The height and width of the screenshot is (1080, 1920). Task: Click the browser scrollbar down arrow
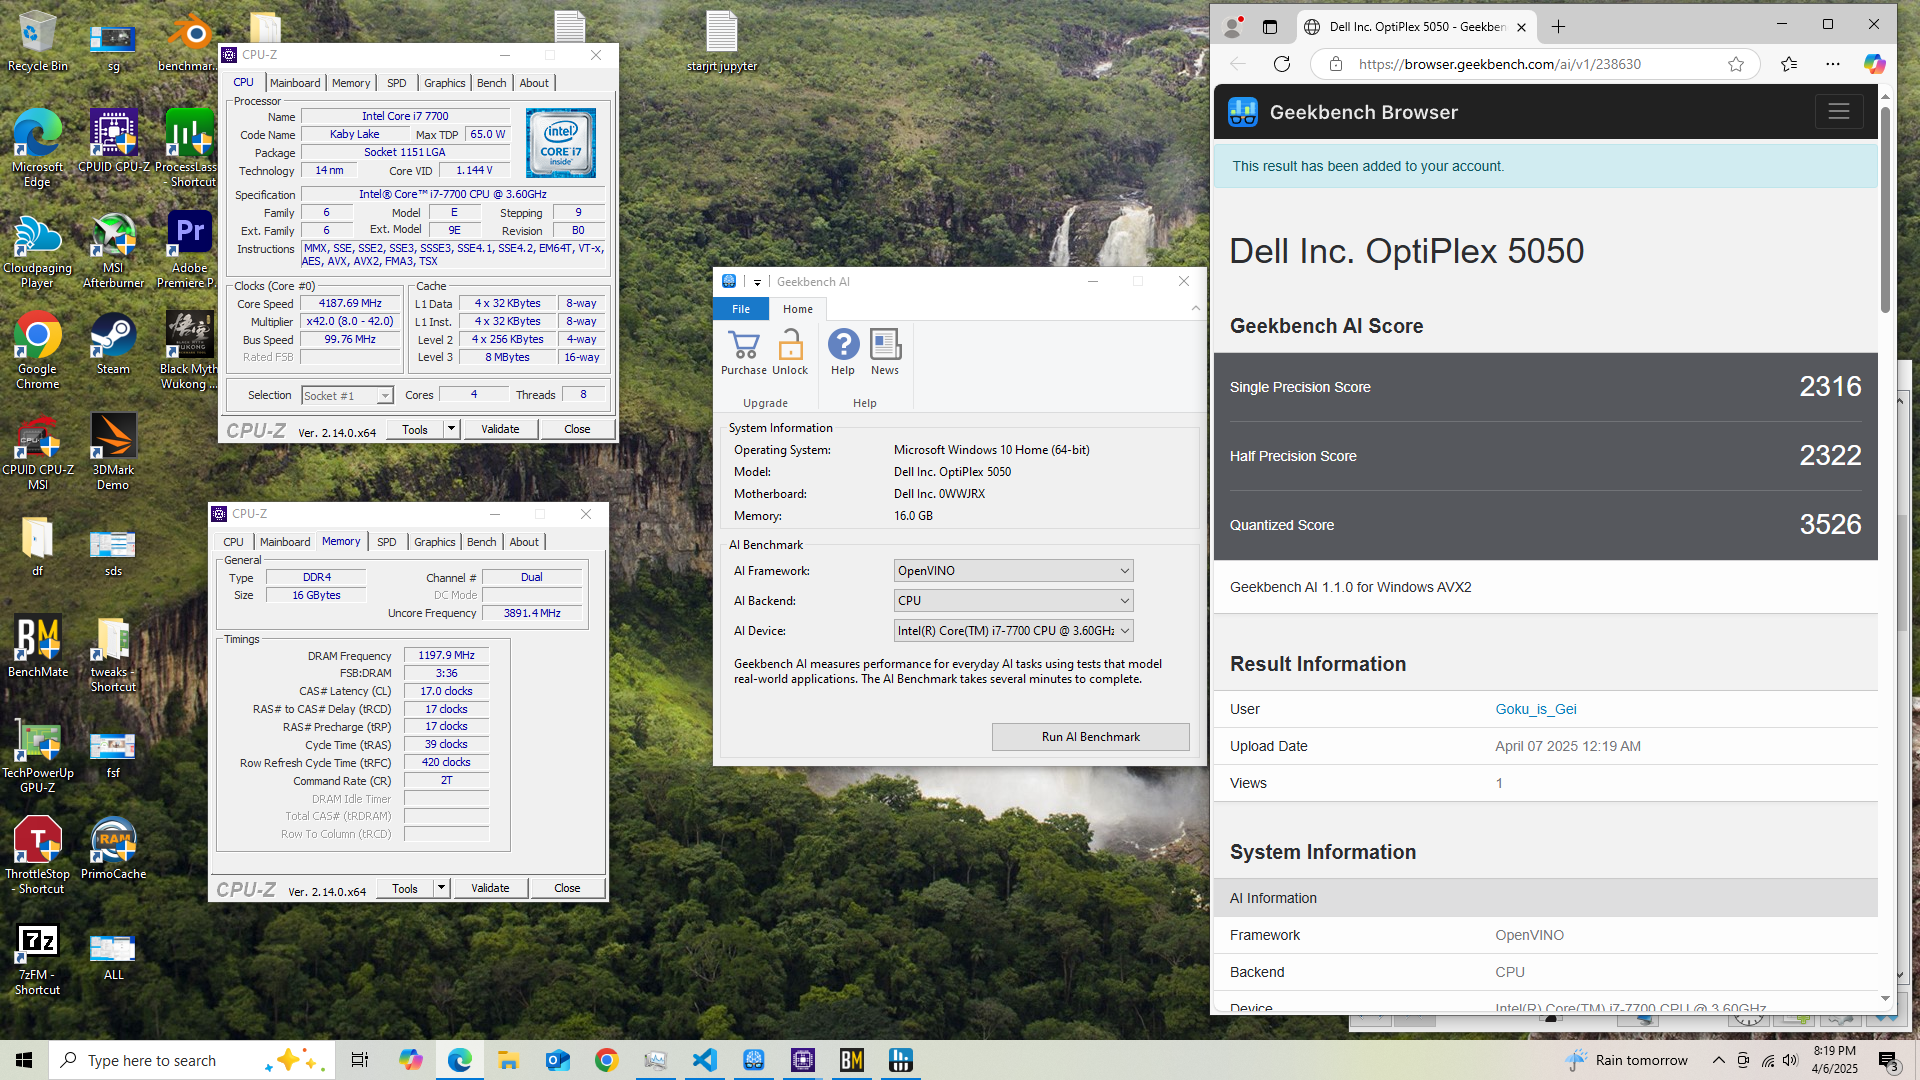(x=1885, y=998)
